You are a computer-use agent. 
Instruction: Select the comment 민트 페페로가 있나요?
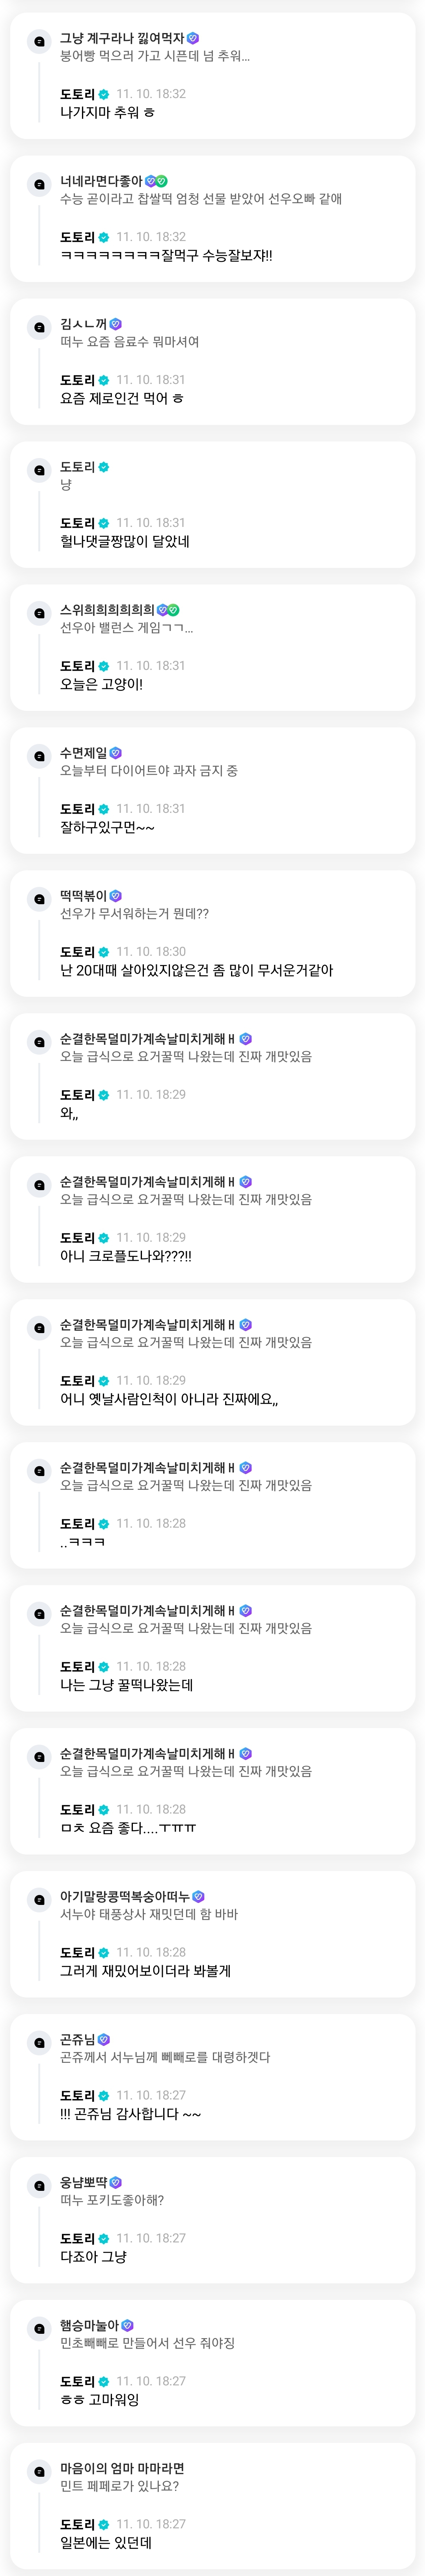click(x=119, y=2485)
